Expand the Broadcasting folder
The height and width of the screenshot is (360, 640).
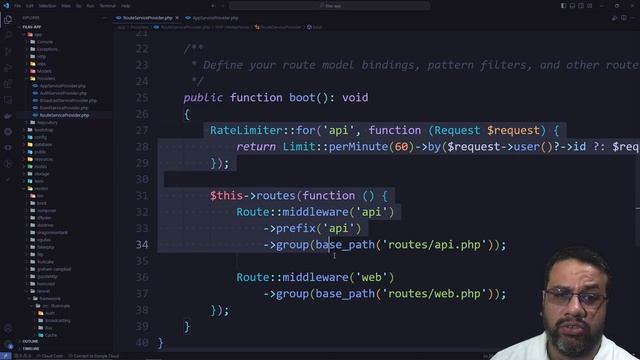pos(57,320)
